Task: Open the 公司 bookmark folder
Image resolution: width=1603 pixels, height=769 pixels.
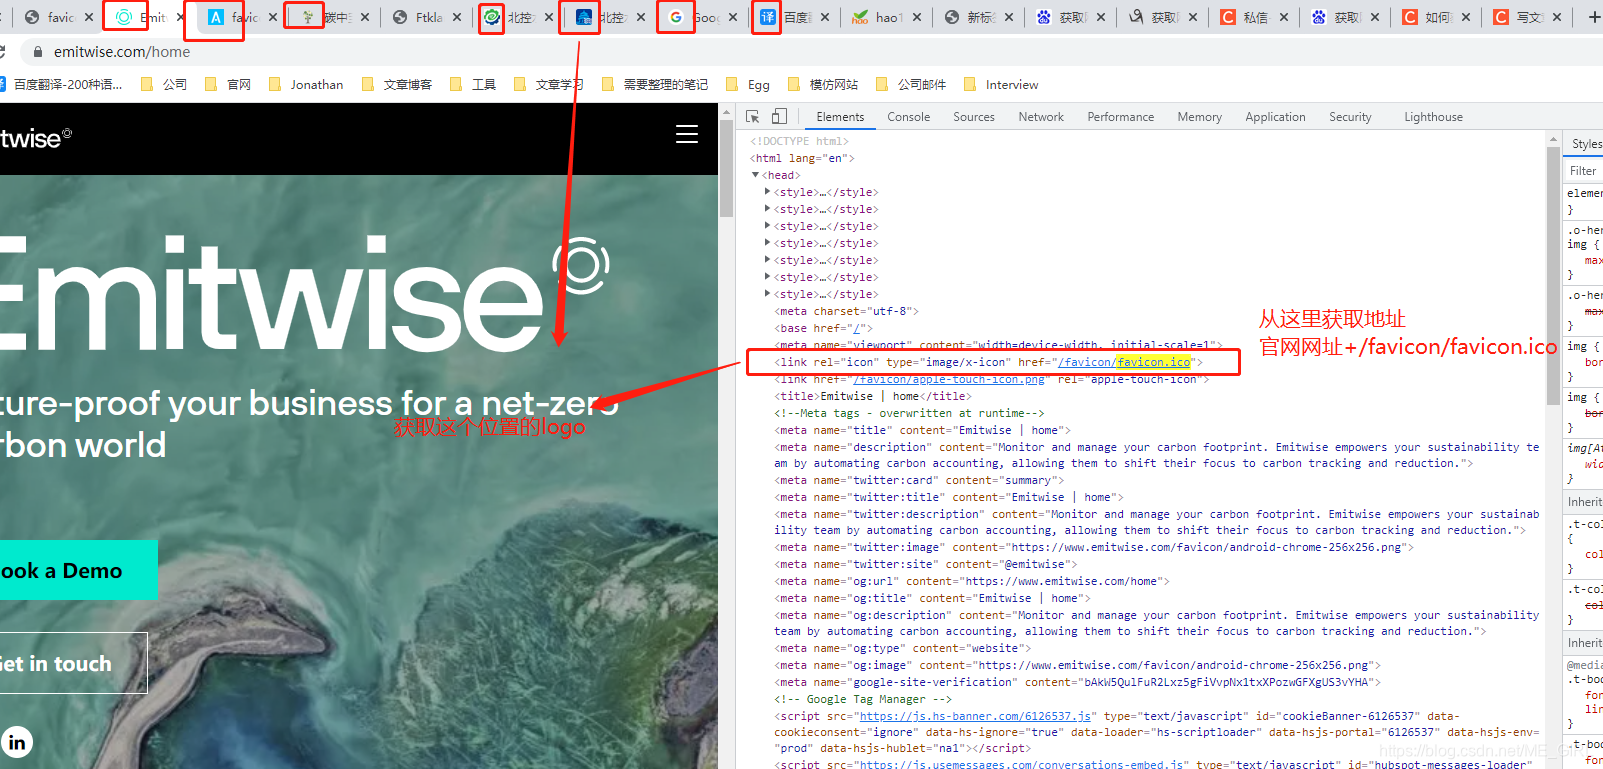Action: [164, 85]
